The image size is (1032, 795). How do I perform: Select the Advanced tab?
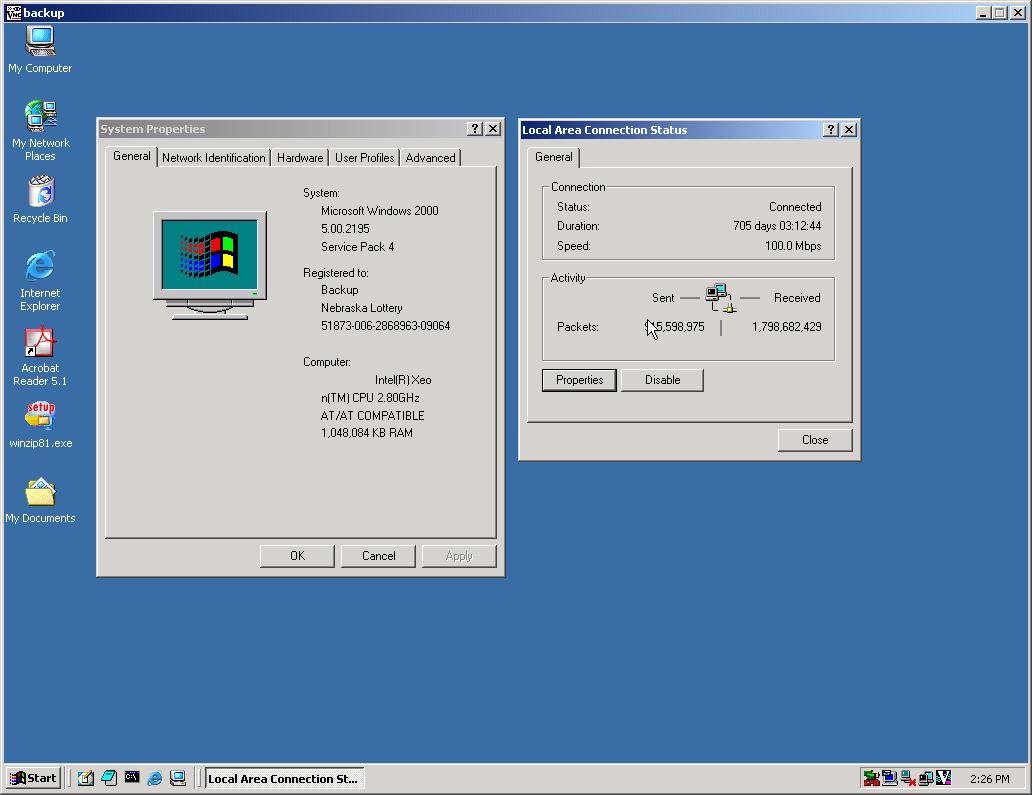(430, 158)
